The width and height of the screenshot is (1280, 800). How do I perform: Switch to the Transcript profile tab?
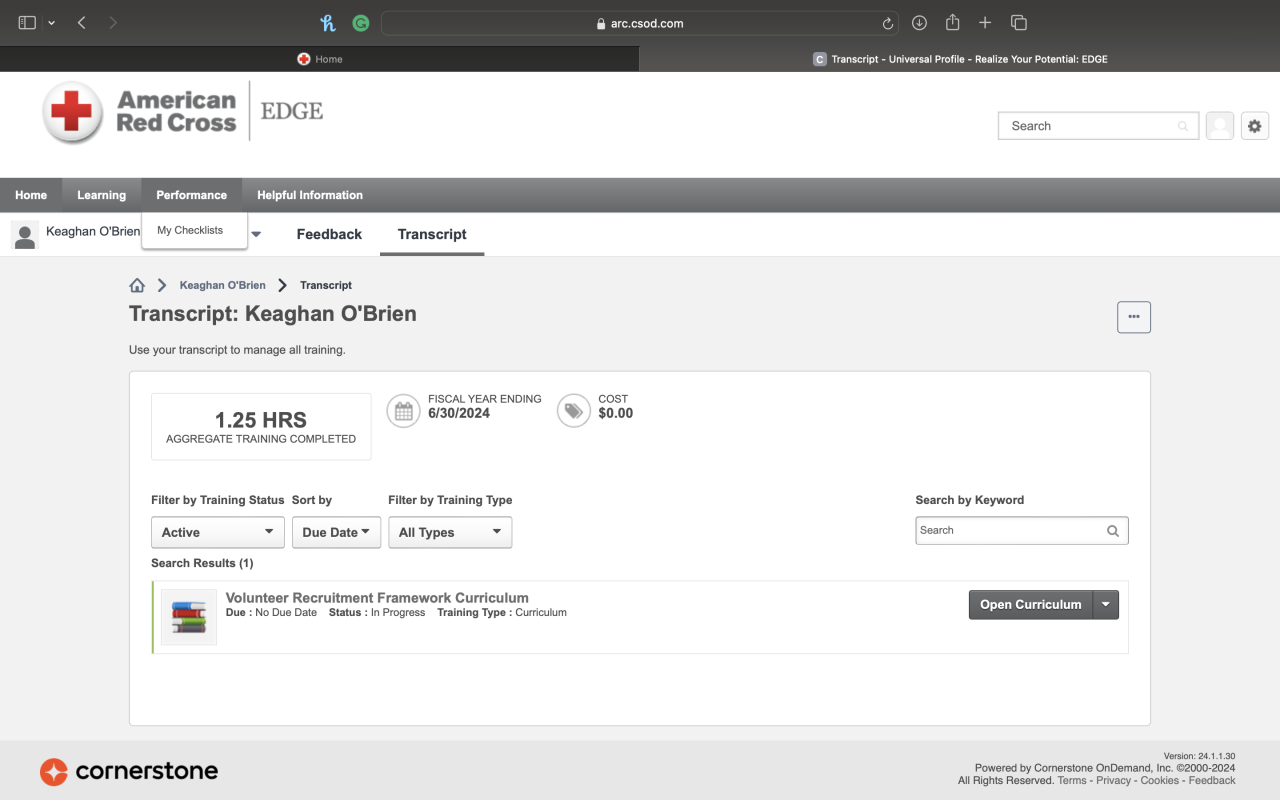(432, 234)
